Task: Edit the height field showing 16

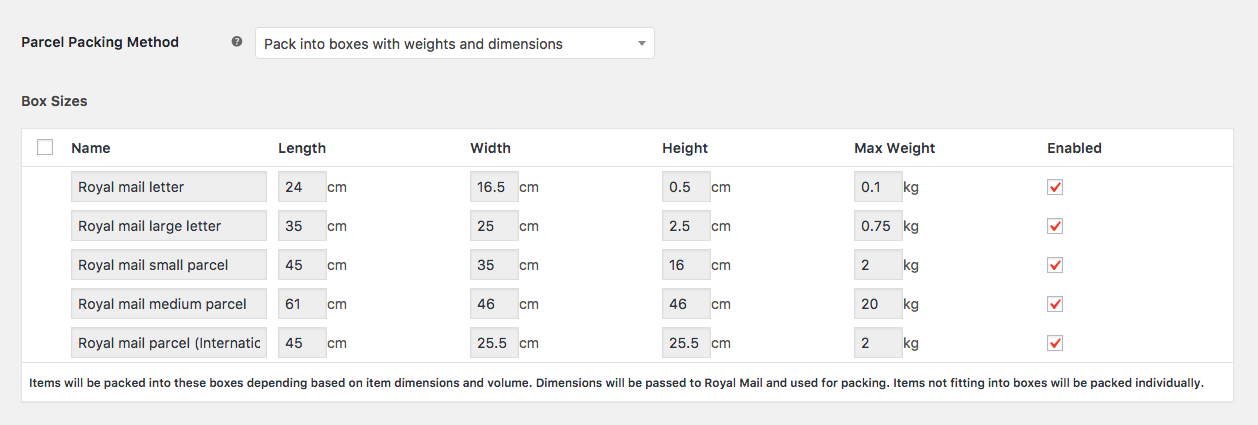Action: click(x=686, y=265)
